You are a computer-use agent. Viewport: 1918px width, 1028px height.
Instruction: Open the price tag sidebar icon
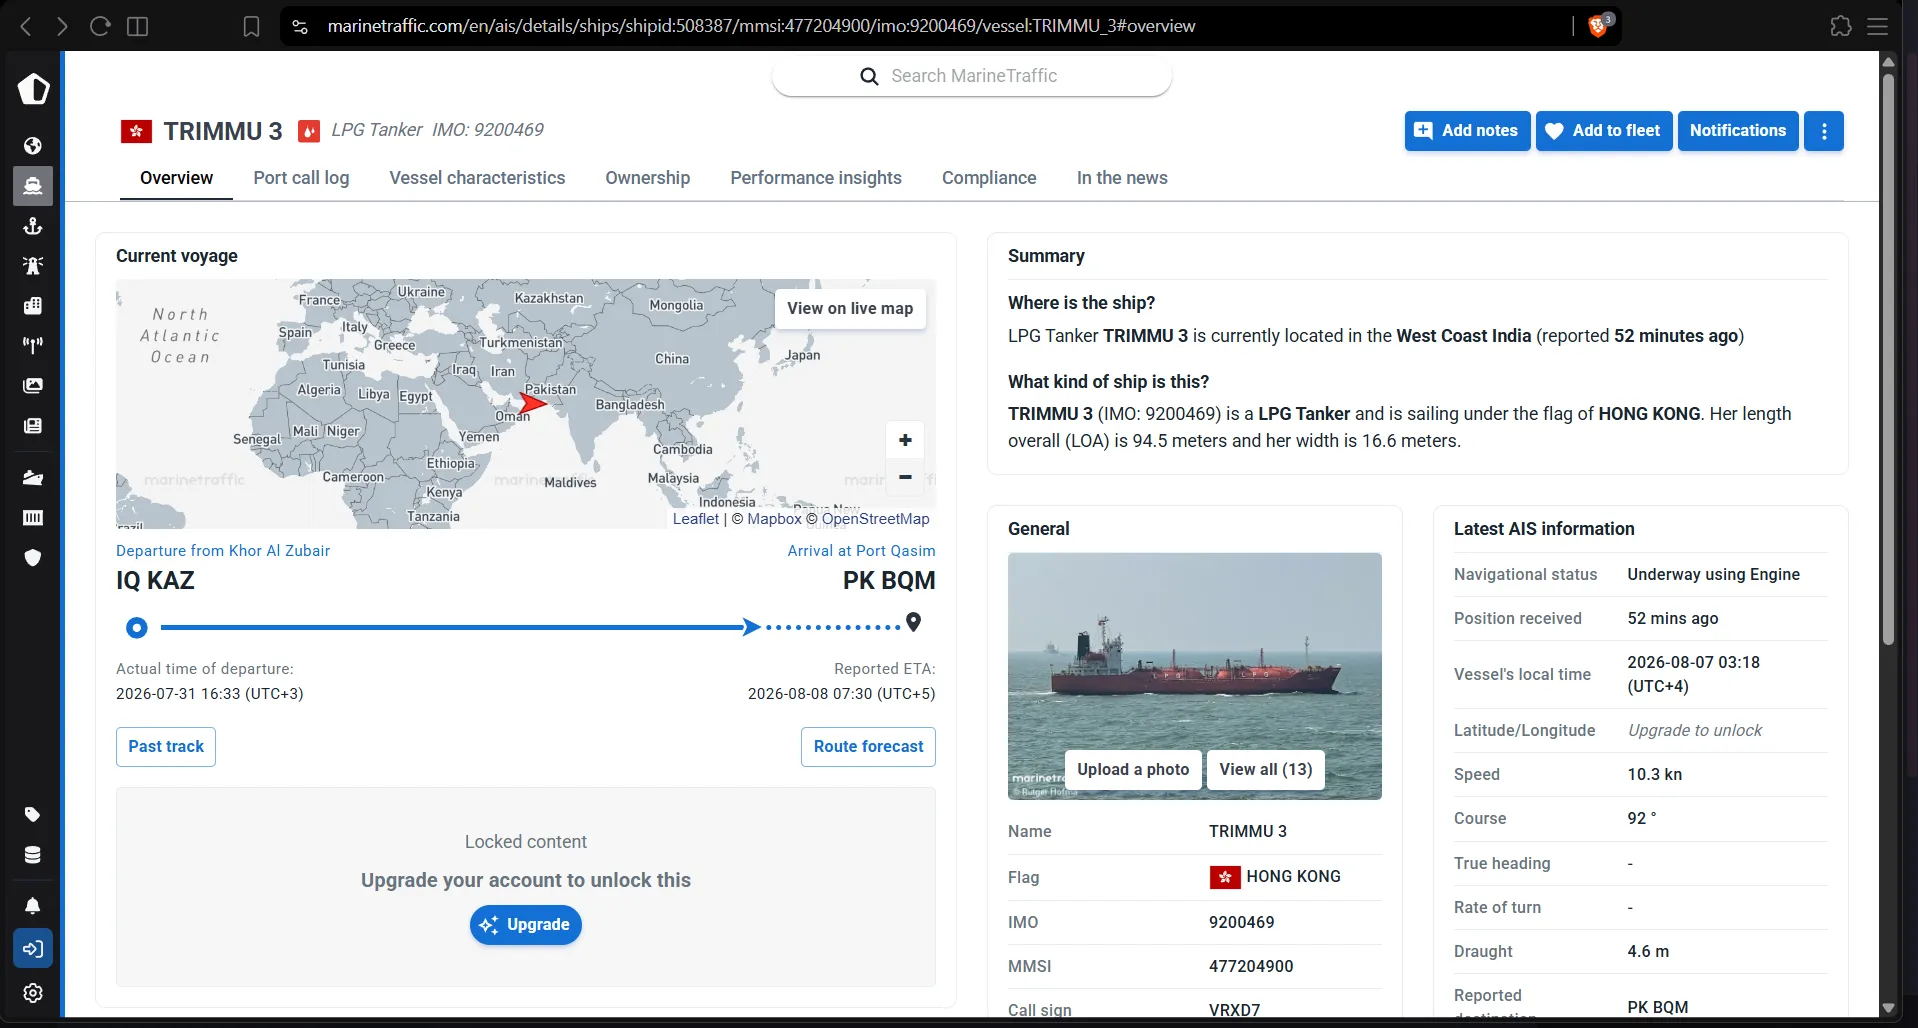point(33,815)
